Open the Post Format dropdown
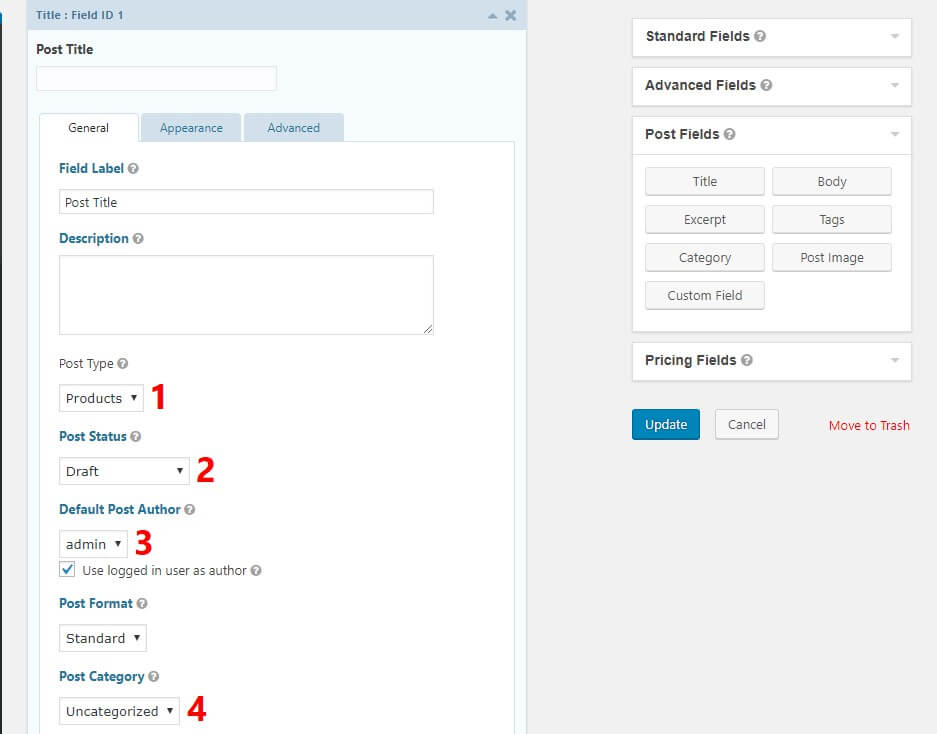The image size is (937, 734). pyautogui.click(x=102, y=637)
